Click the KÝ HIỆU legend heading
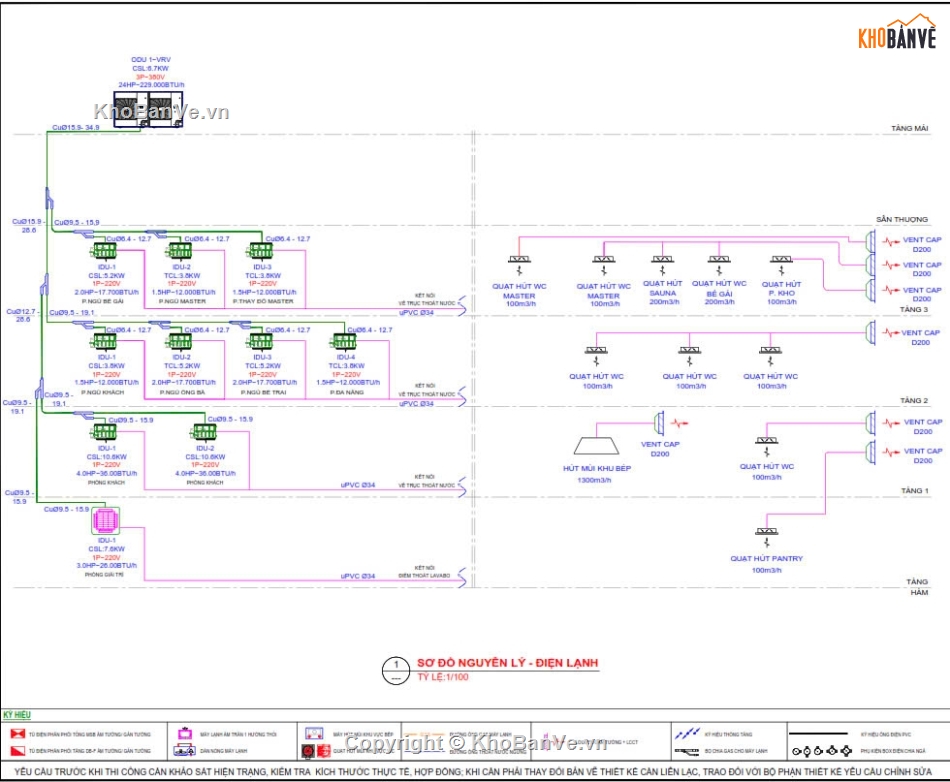 [17, 715]
